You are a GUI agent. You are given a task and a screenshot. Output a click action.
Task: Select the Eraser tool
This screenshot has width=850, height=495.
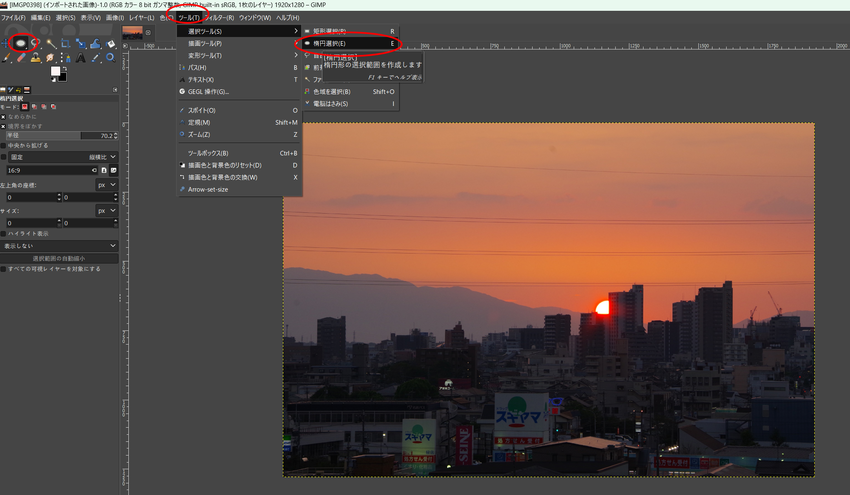pyautogui.click(x=21, y=57)
